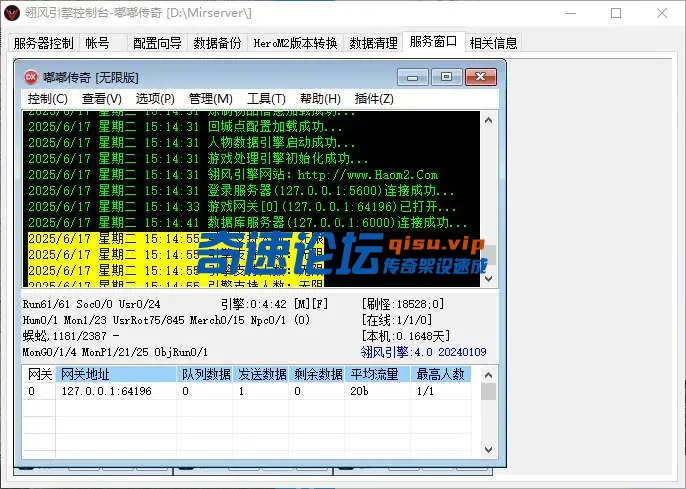686x489 pixels.
Task: Click the 回城点配置加载成功 log line
Action: coord(186,127)
